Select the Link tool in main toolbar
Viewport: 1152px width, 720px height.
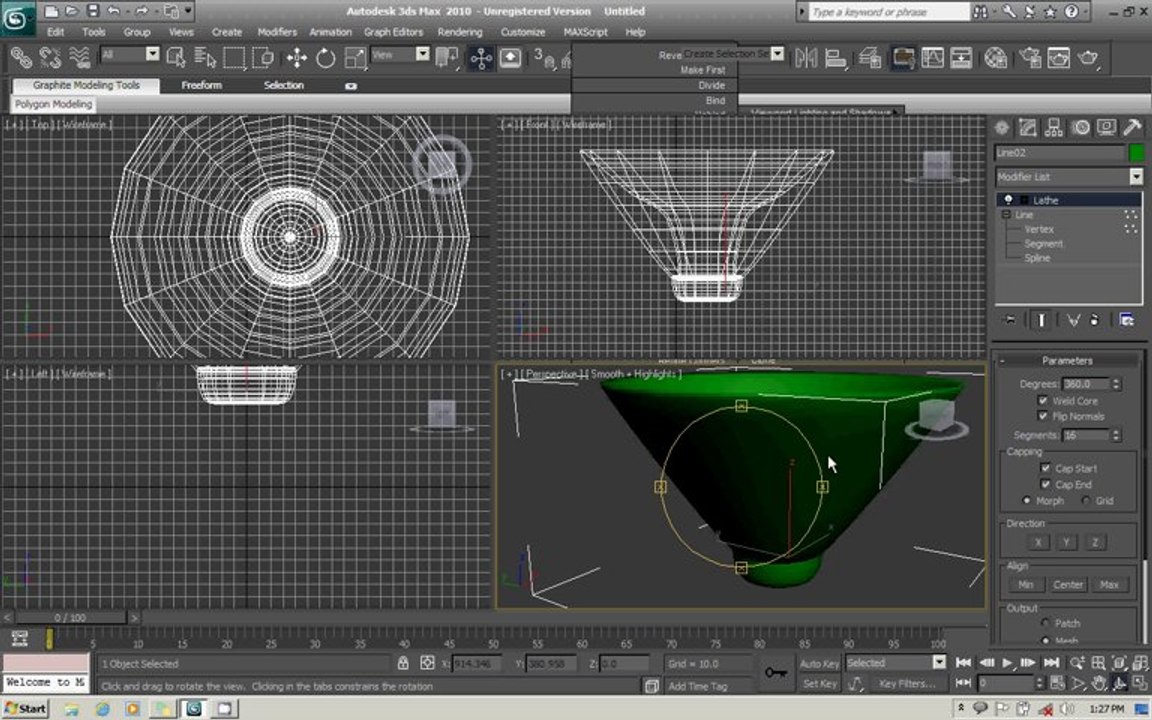[x=21, y=57]
